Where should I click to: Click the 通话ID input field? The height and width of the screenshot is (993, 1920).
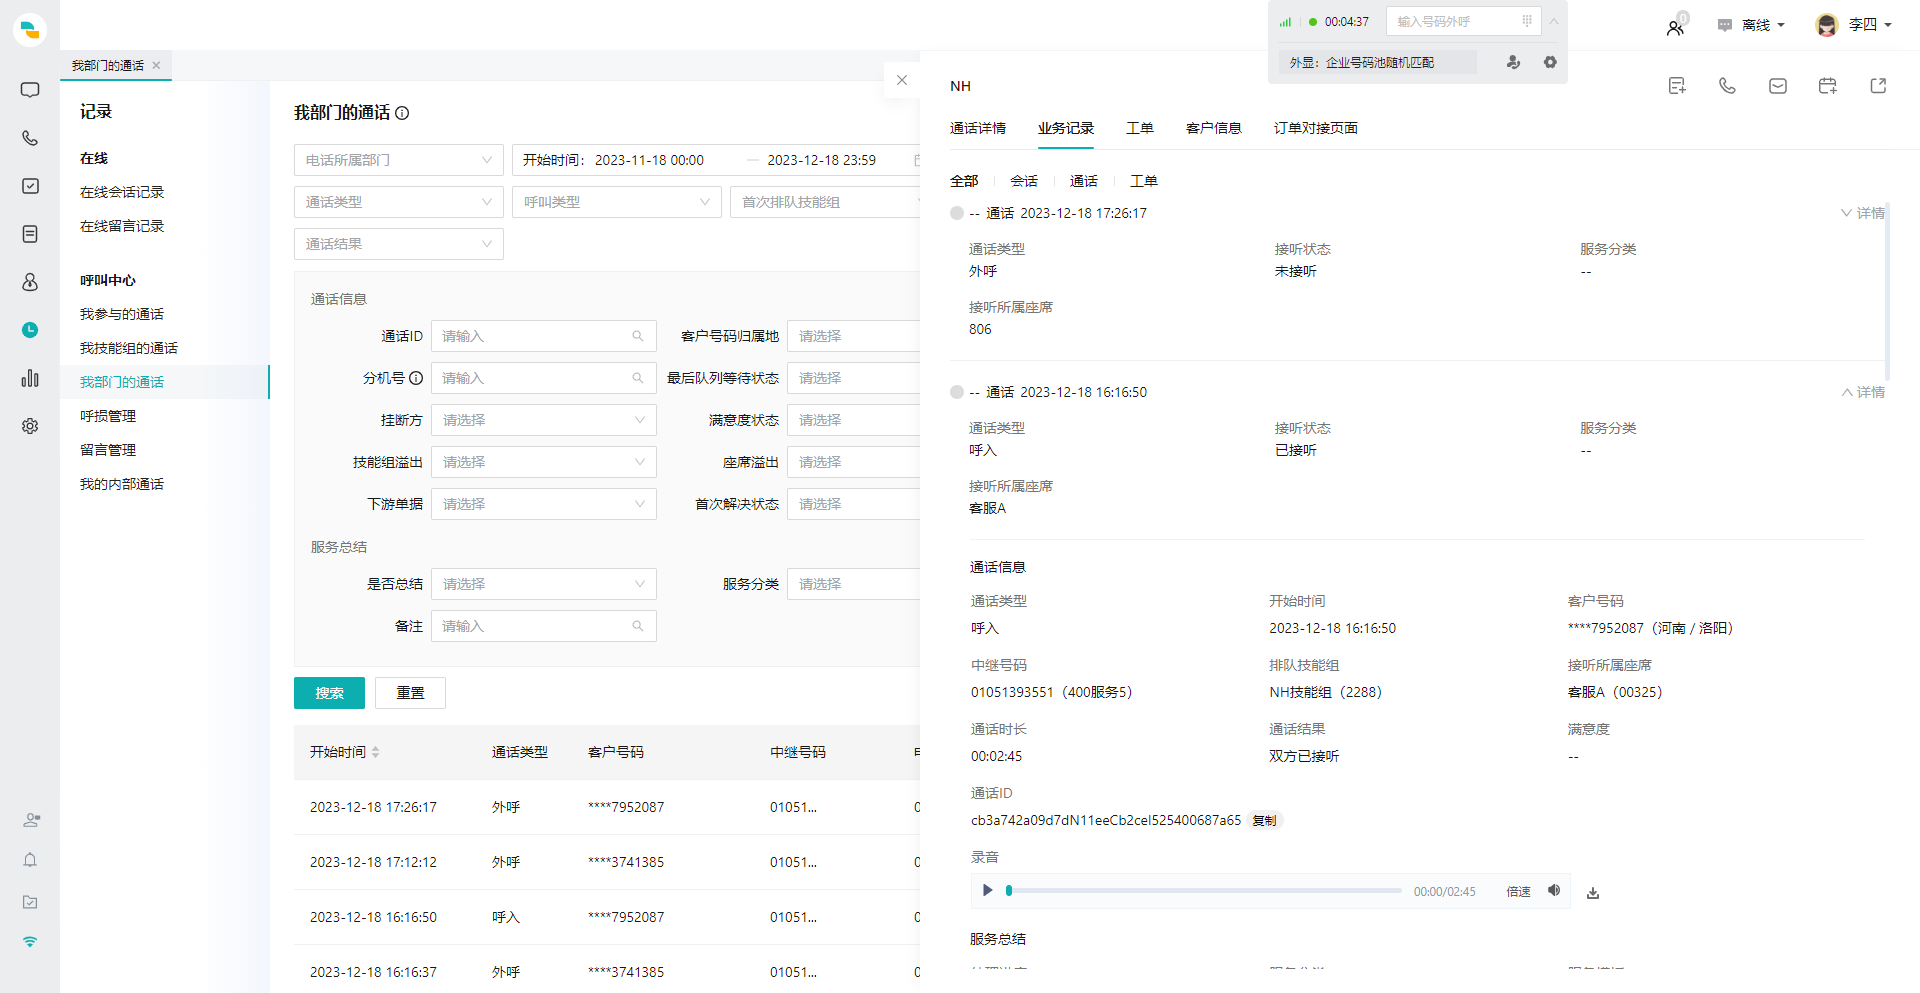pos(544,336)
